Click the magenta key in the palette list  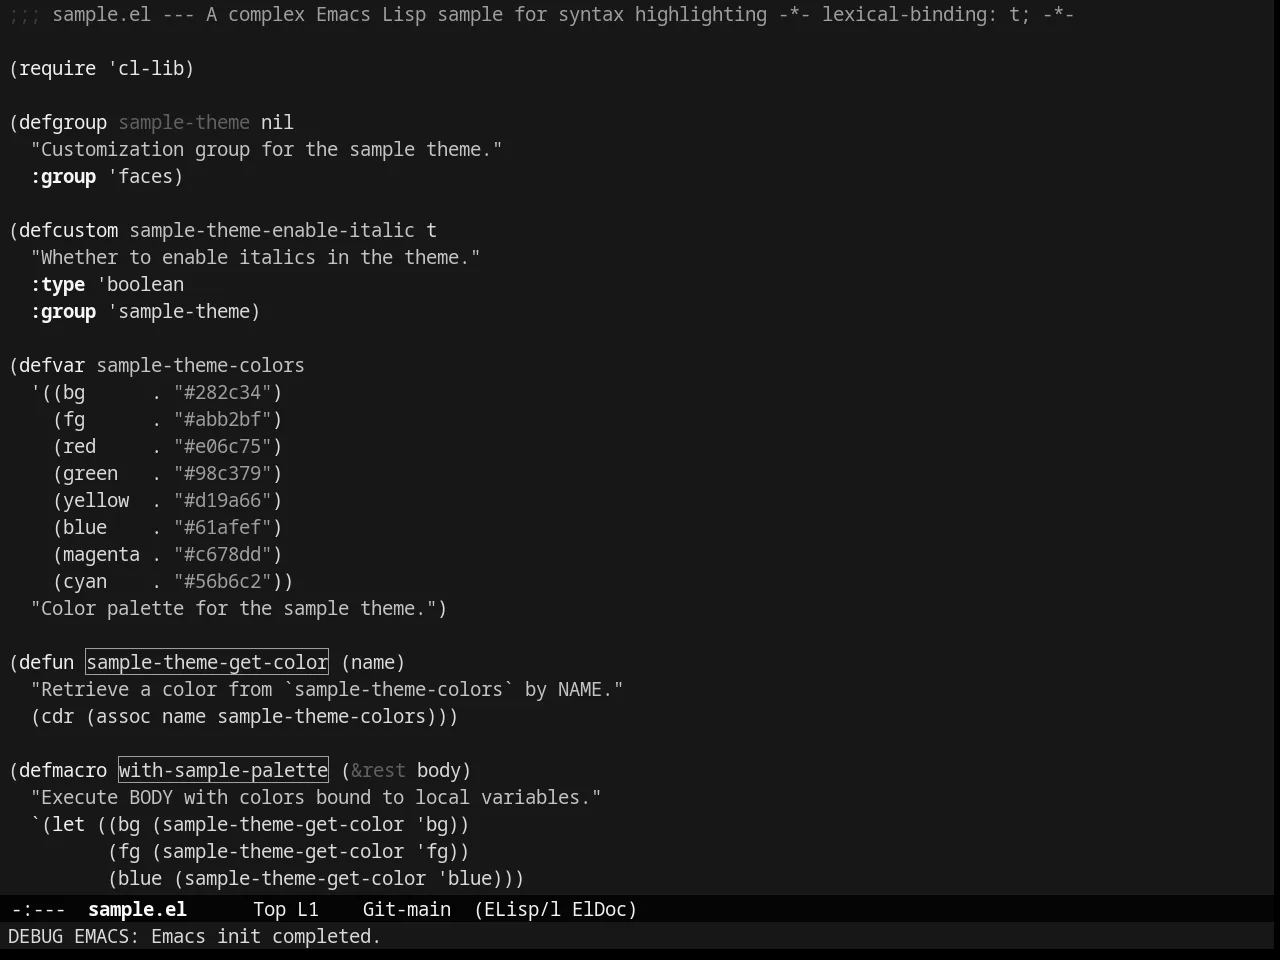101,554
